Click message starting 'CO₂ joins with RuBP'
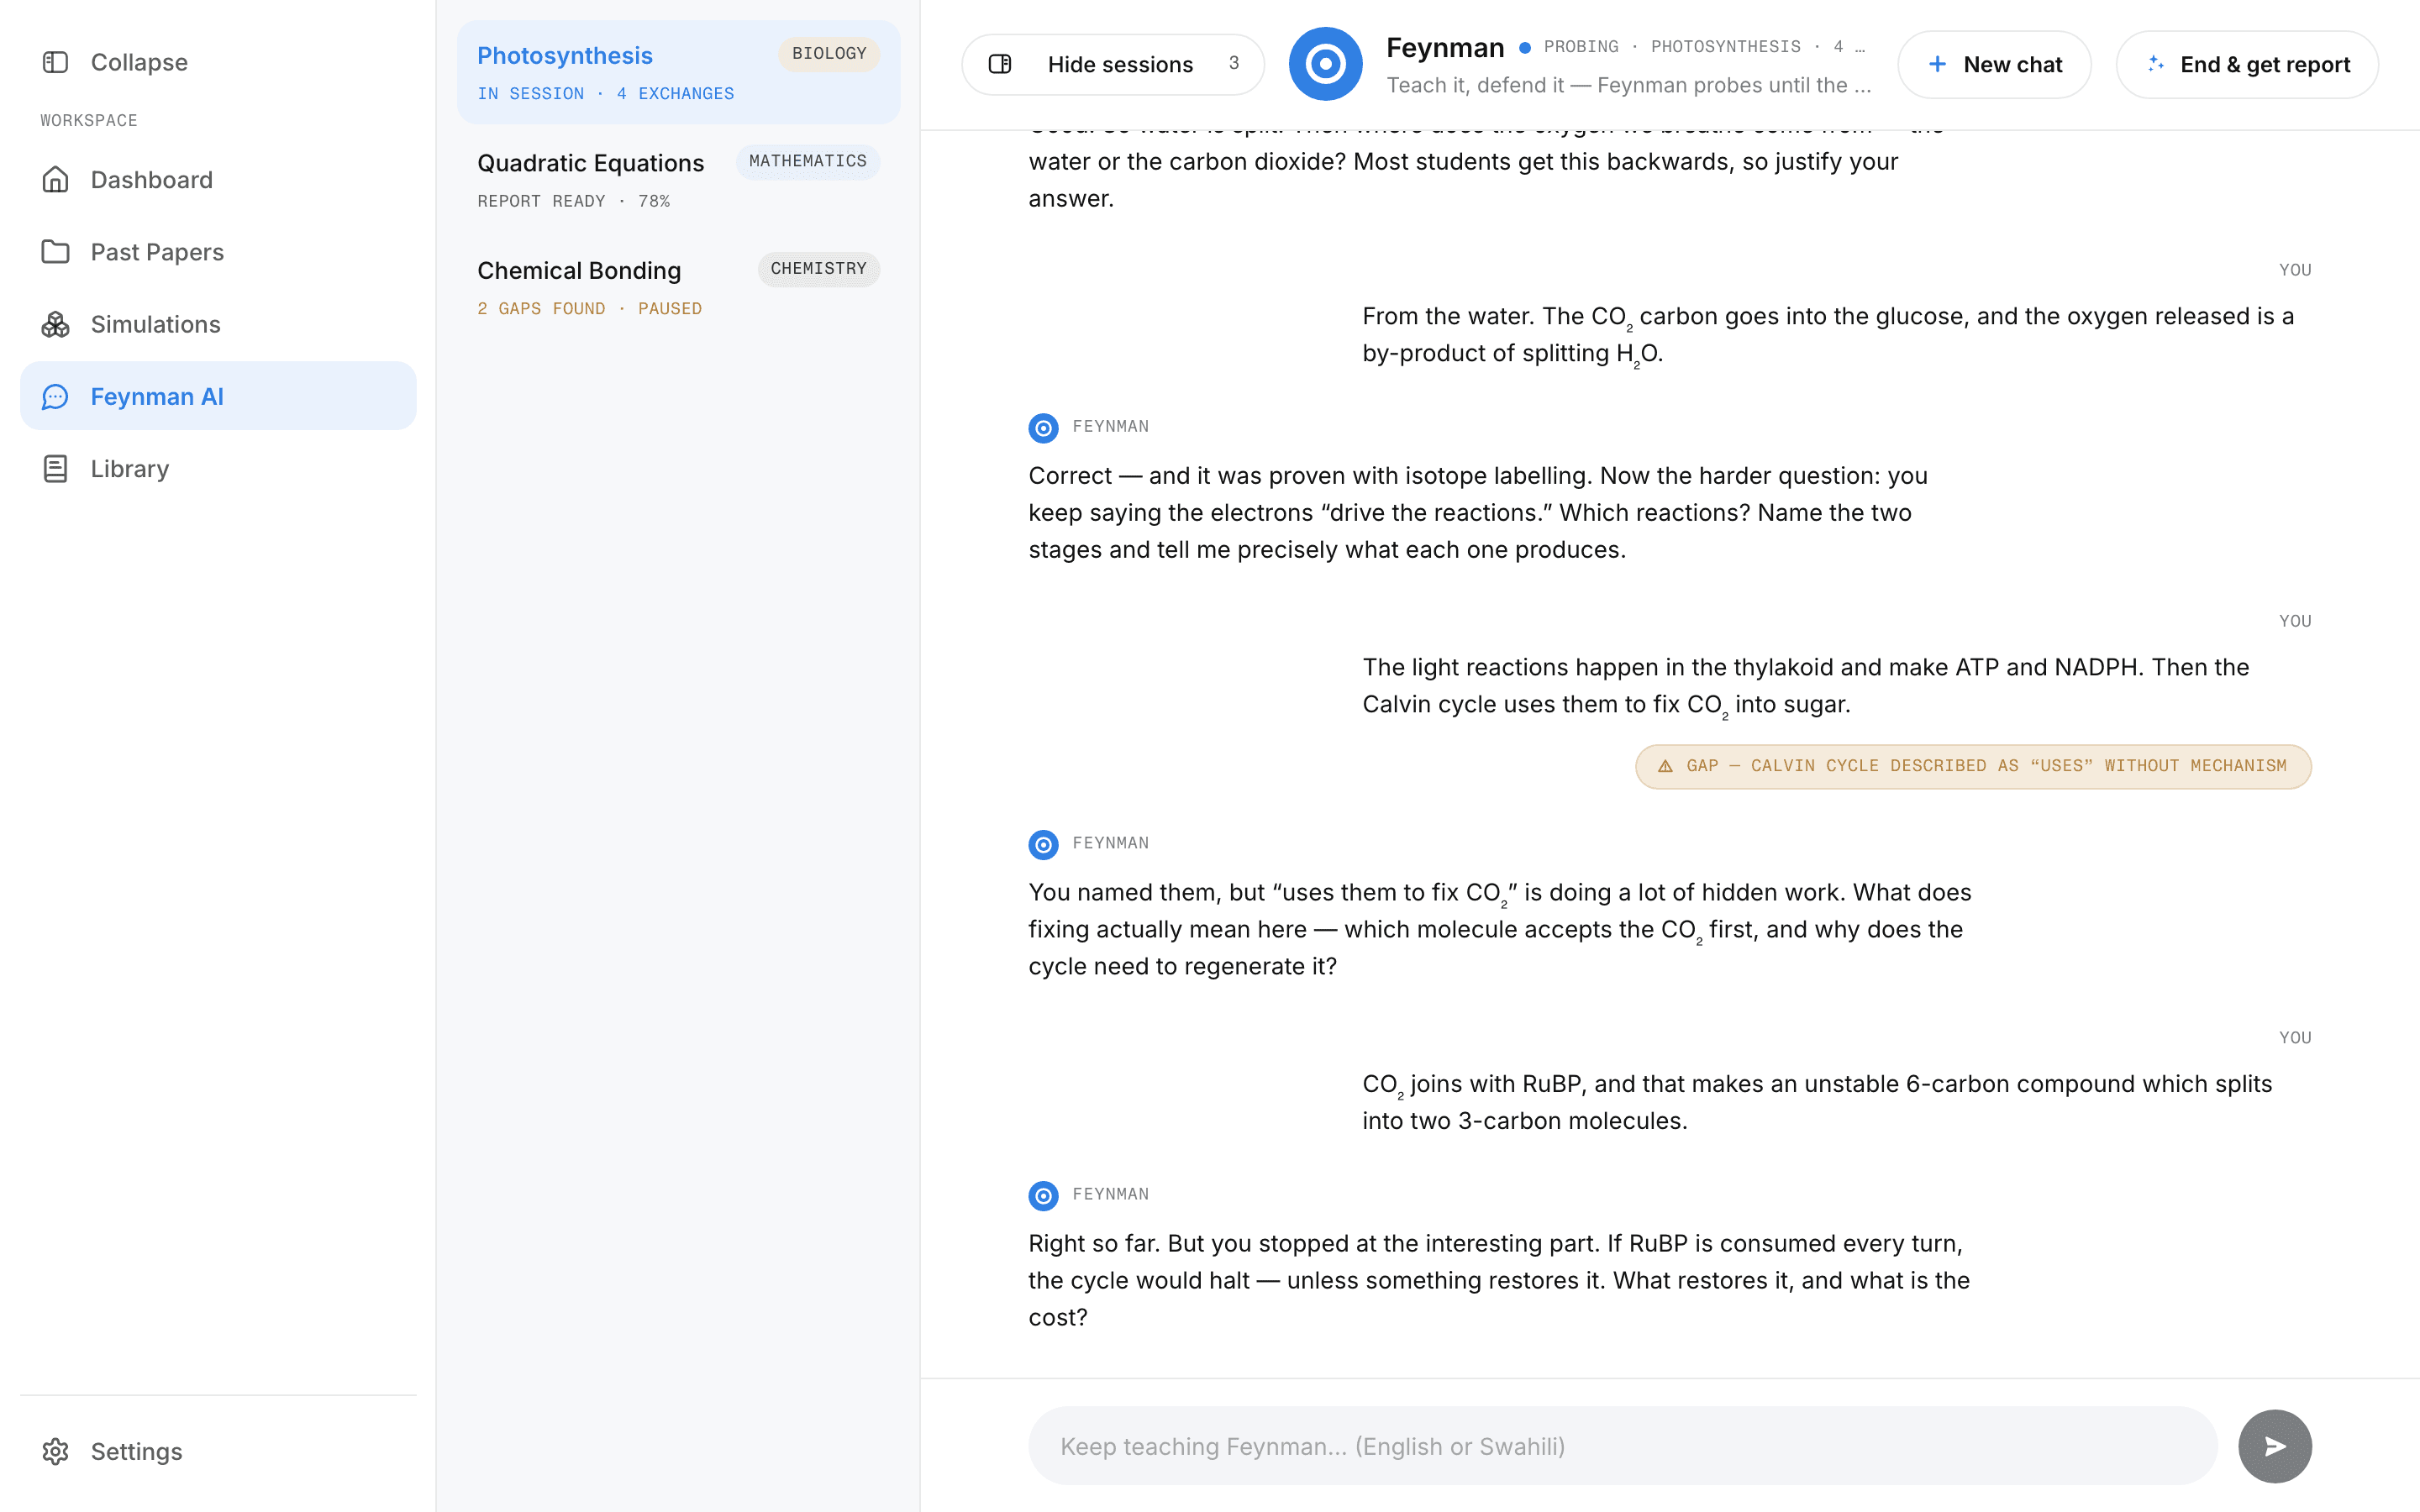The image size is (2420, 1512). click(1816, 1102)
